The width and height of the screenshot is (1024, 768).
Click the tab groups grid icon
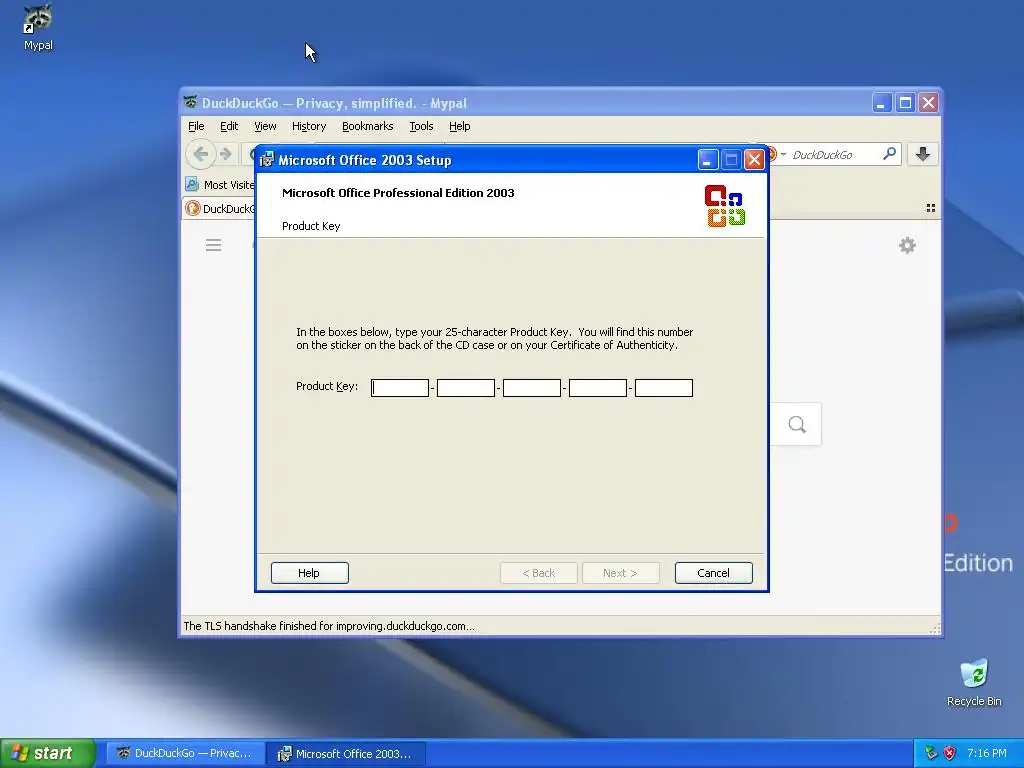click(x=931, y=208)
